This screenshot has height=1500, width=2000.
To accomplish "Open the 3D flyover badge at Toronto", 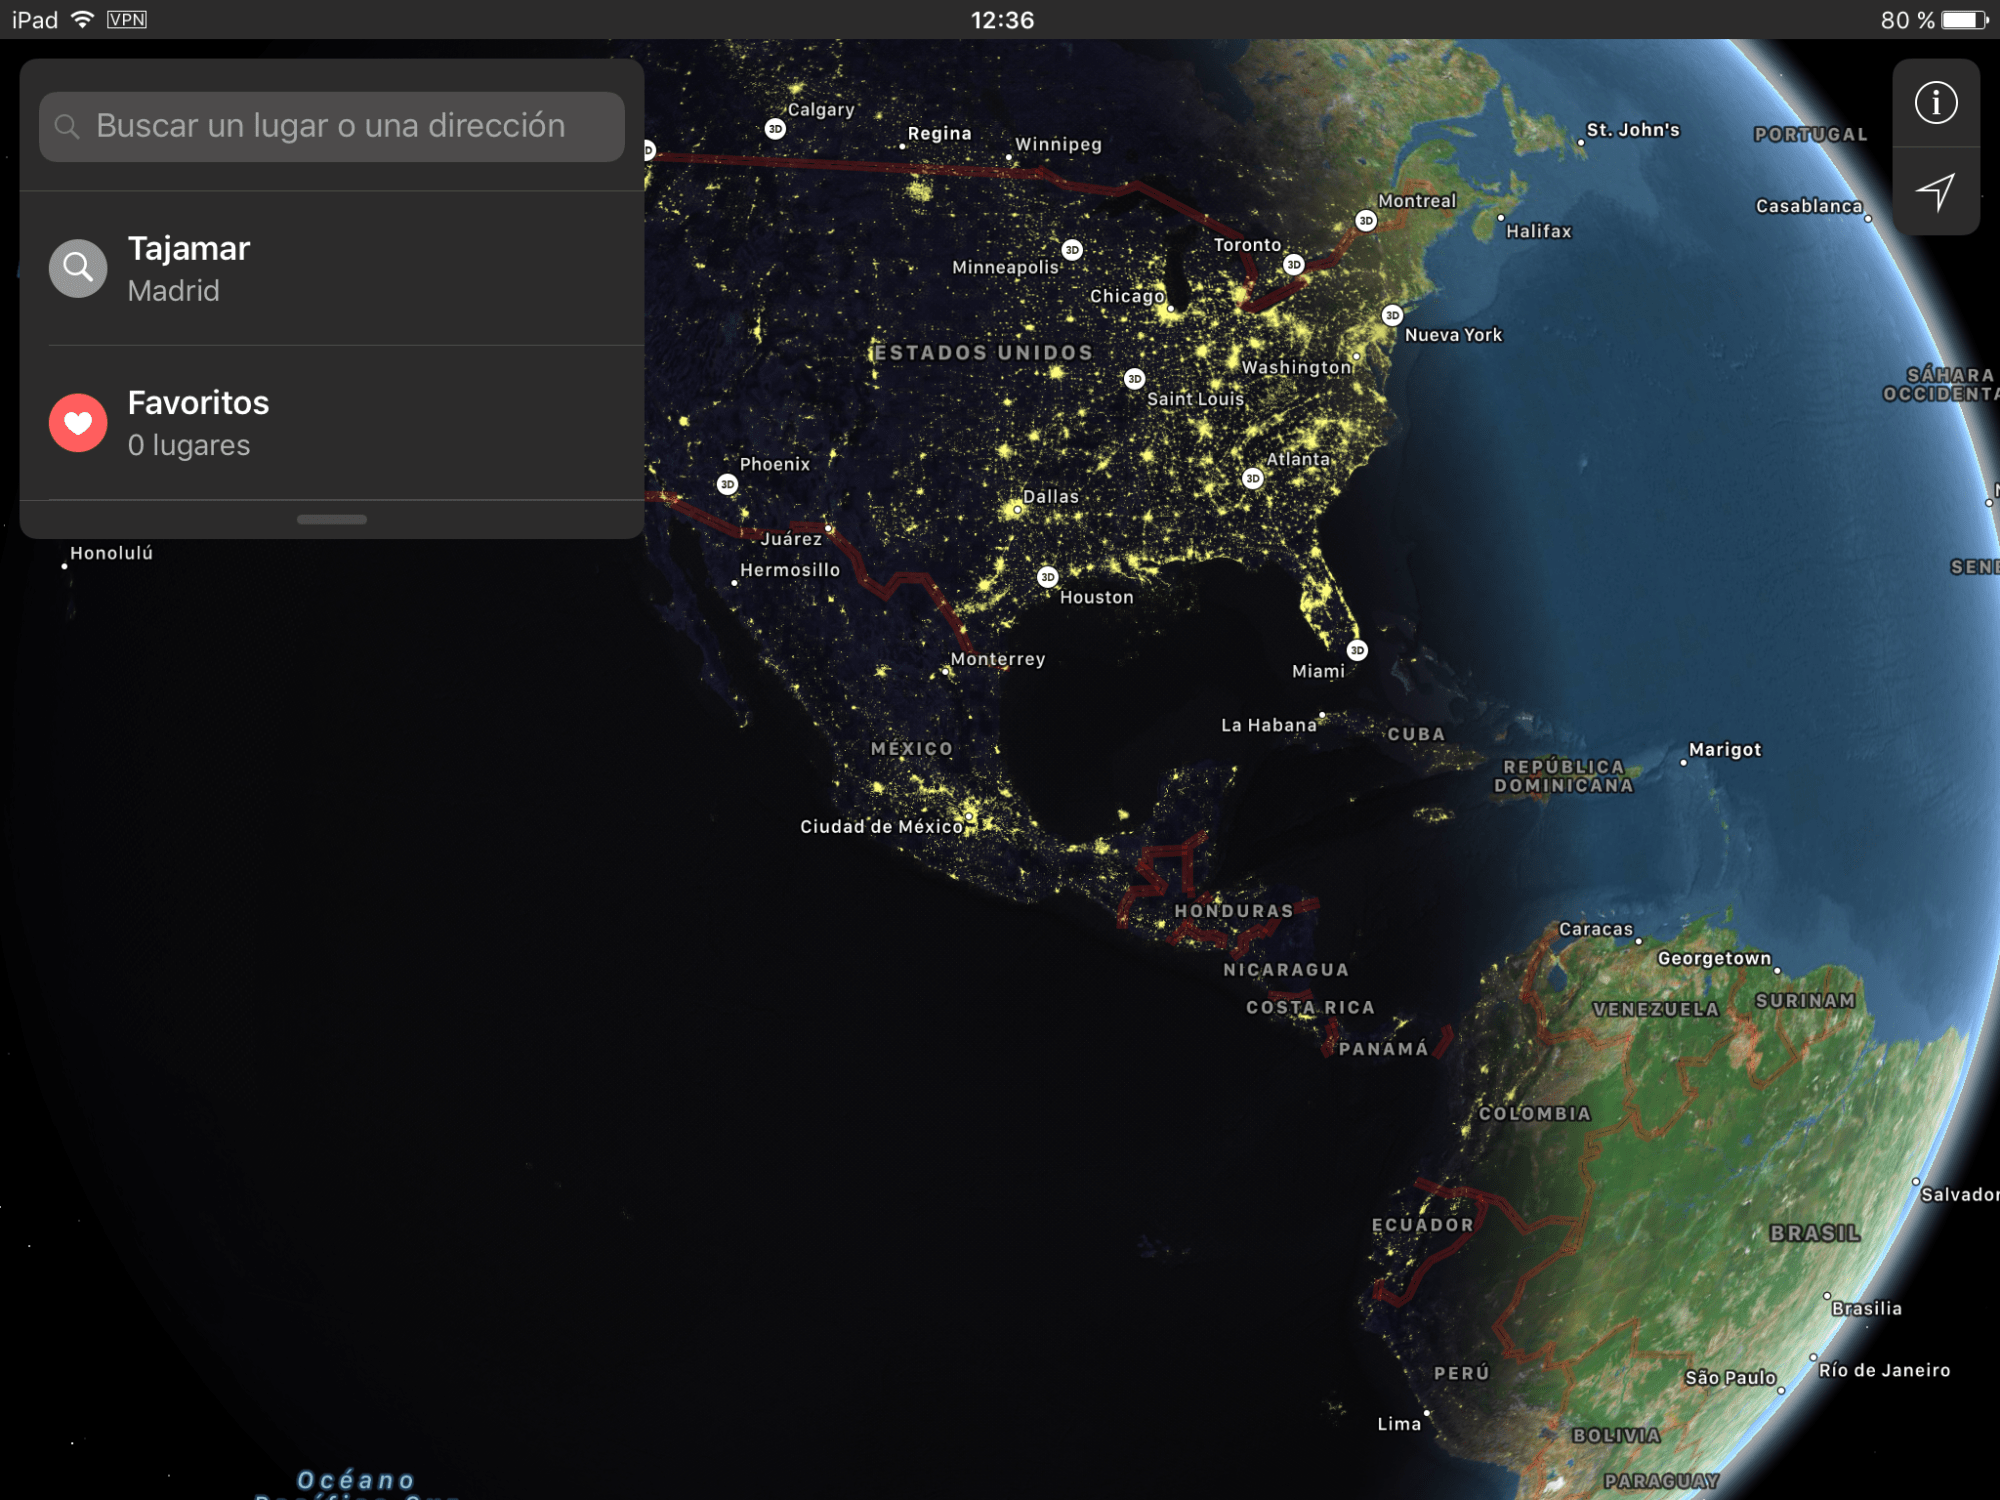I will (x=1294, y=265).
